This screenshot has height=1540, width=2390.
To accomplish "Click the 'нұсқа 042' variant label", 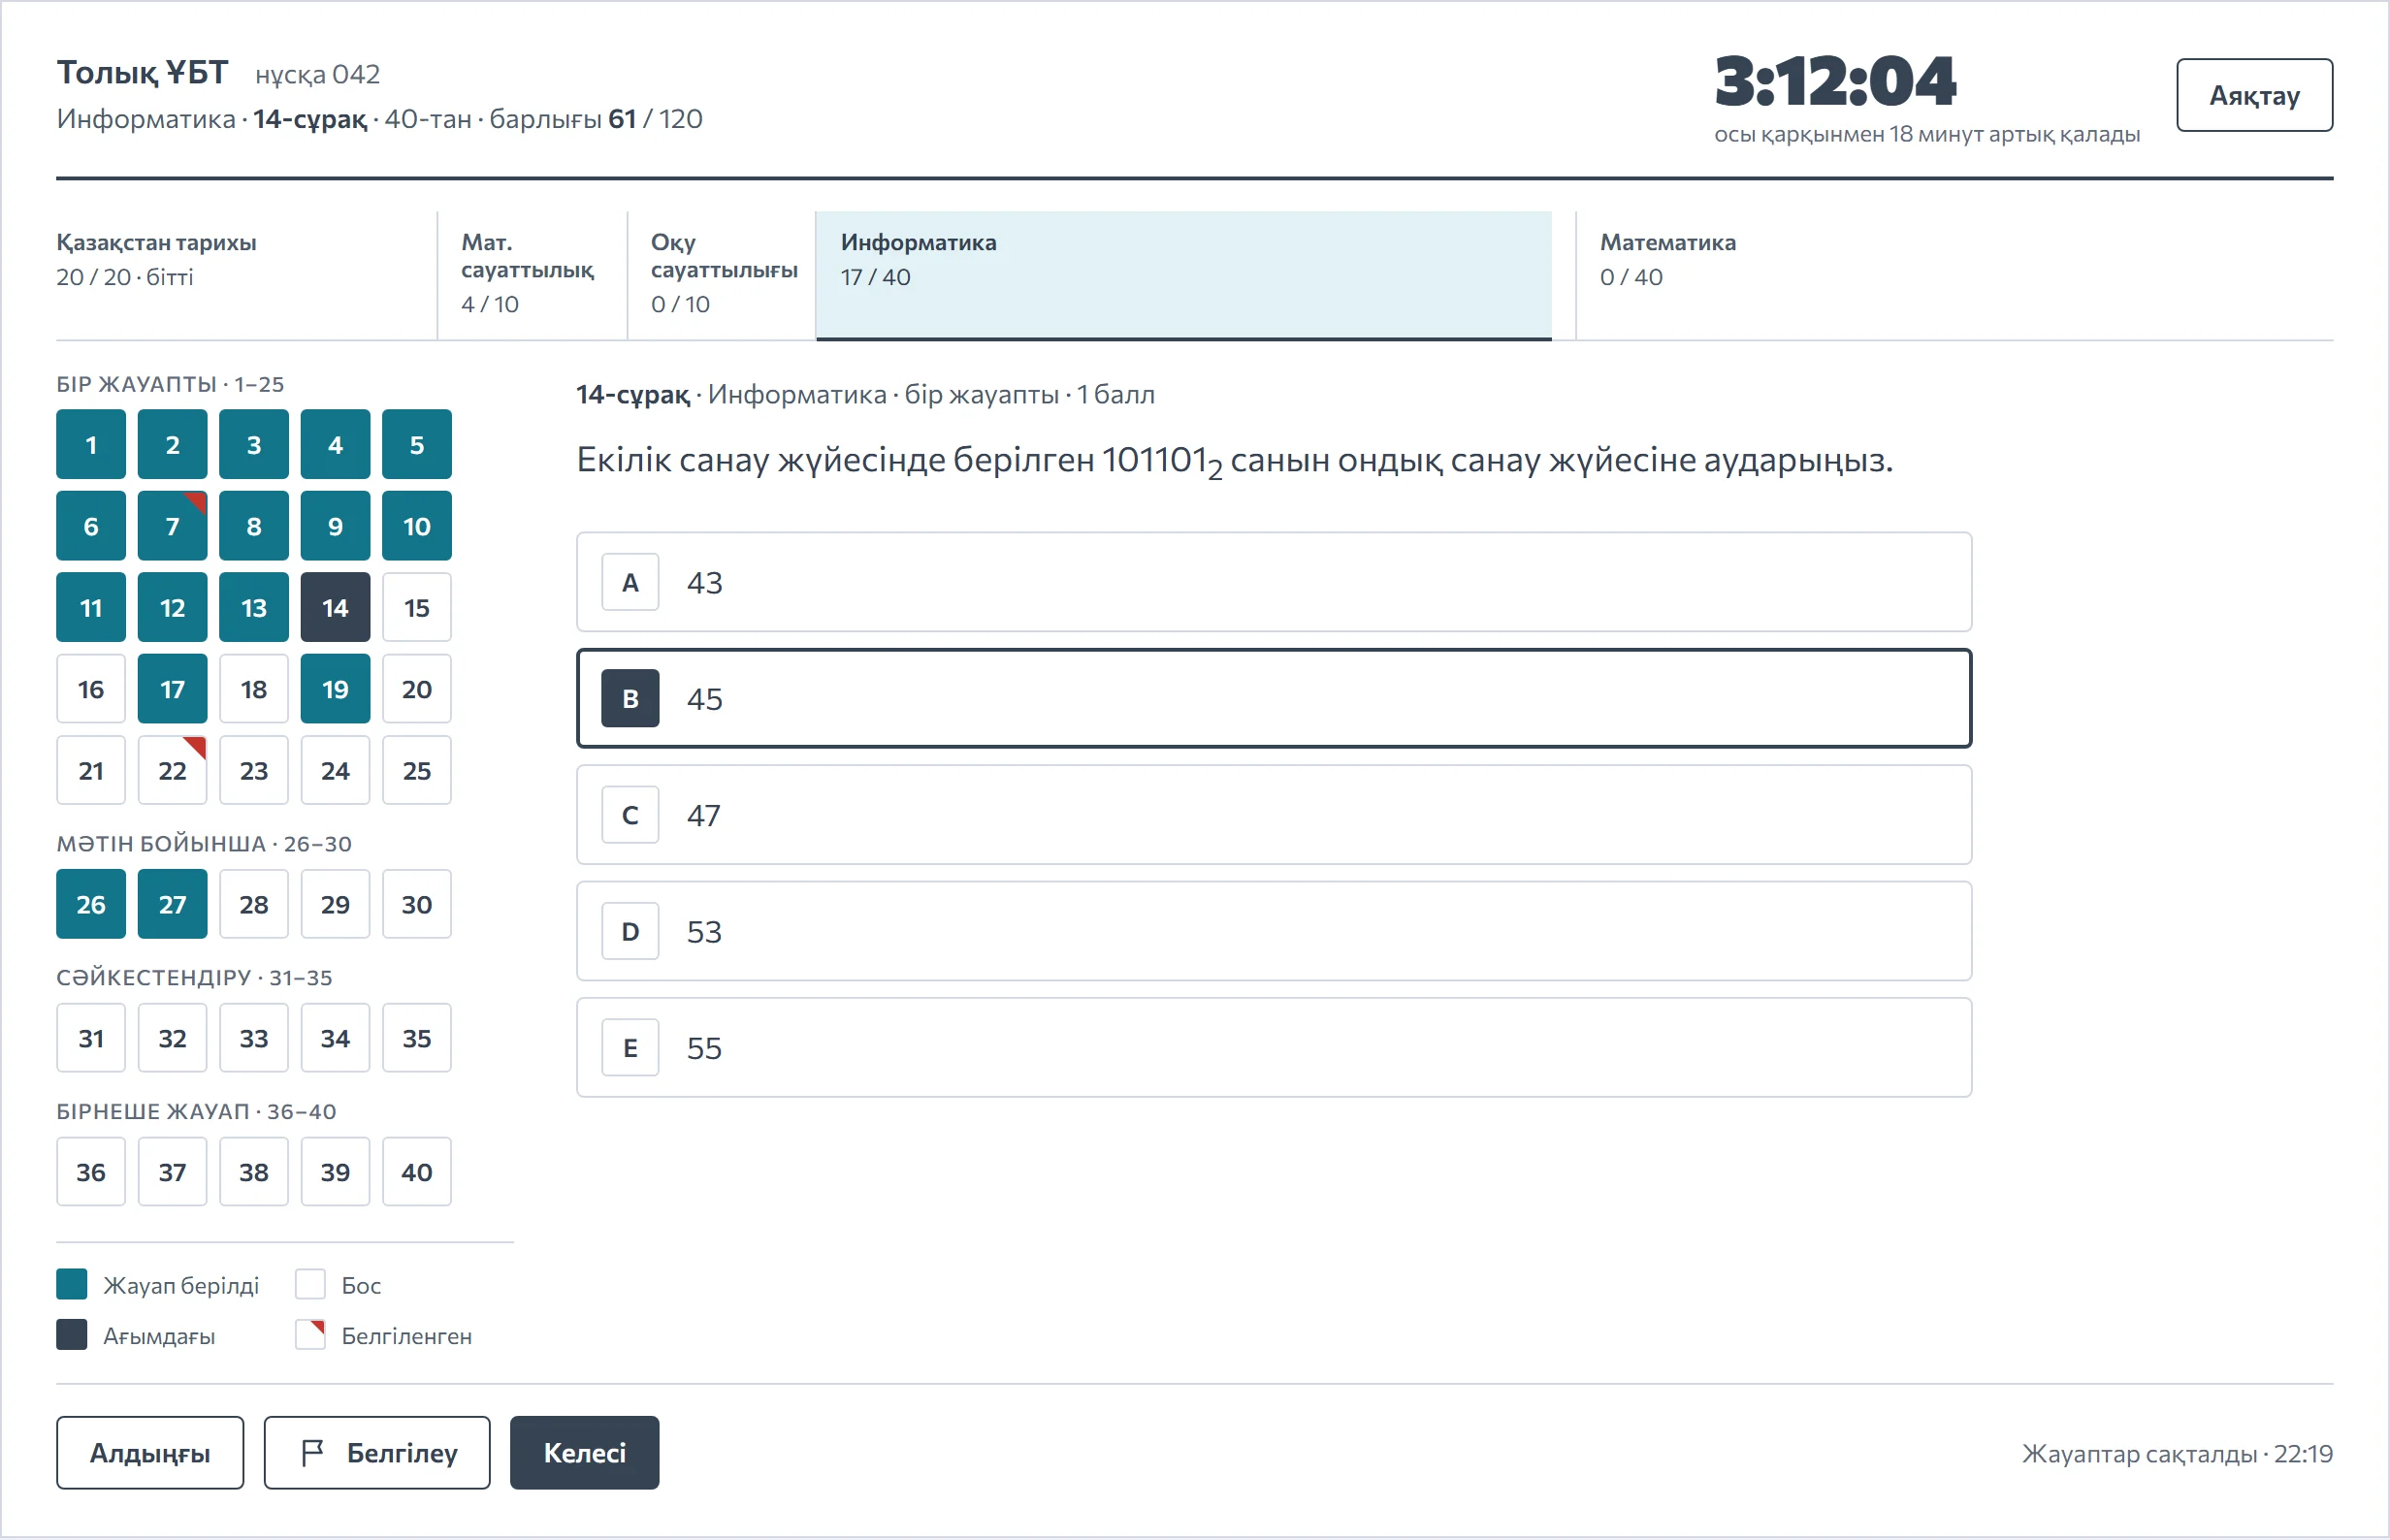I will point(317,74).
